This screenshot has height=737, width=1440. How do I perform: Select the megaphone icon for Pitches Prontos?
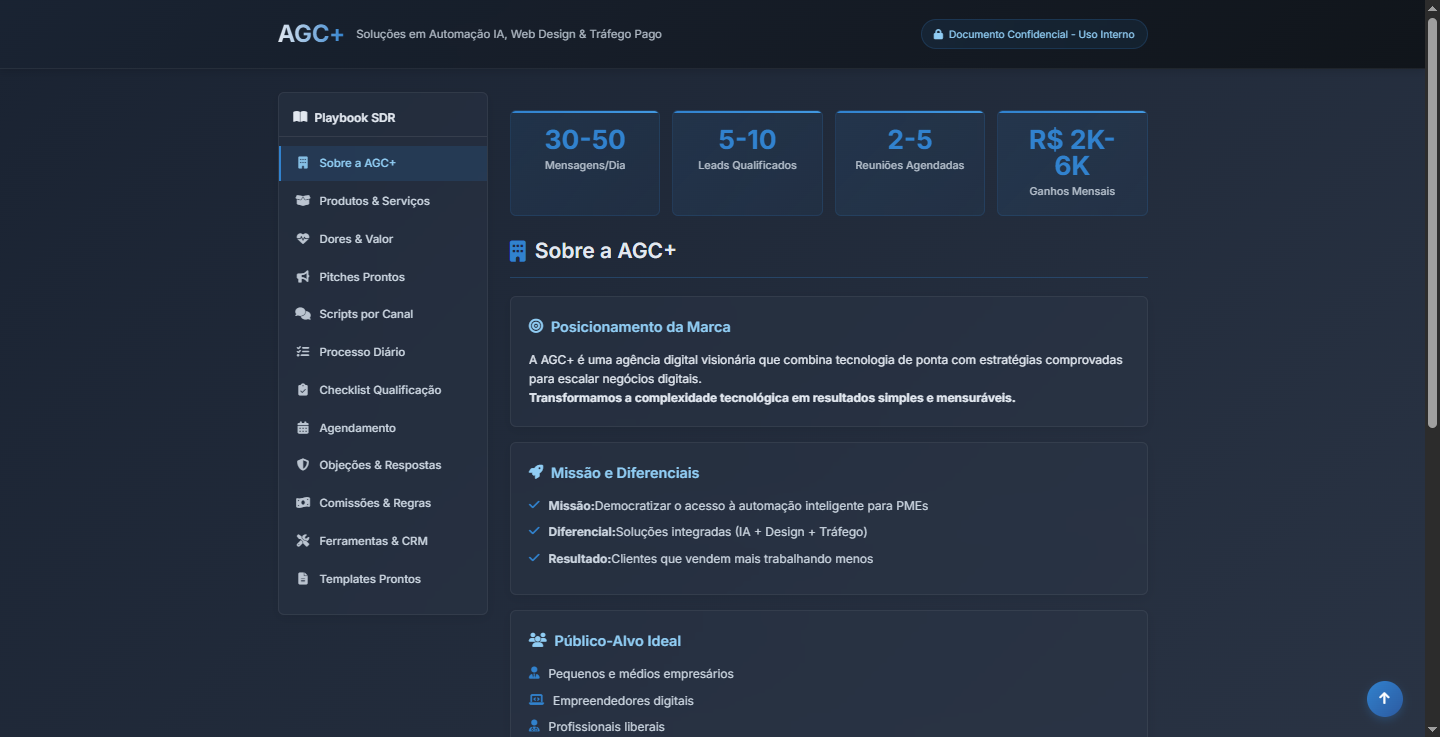(x=303, y=276)
